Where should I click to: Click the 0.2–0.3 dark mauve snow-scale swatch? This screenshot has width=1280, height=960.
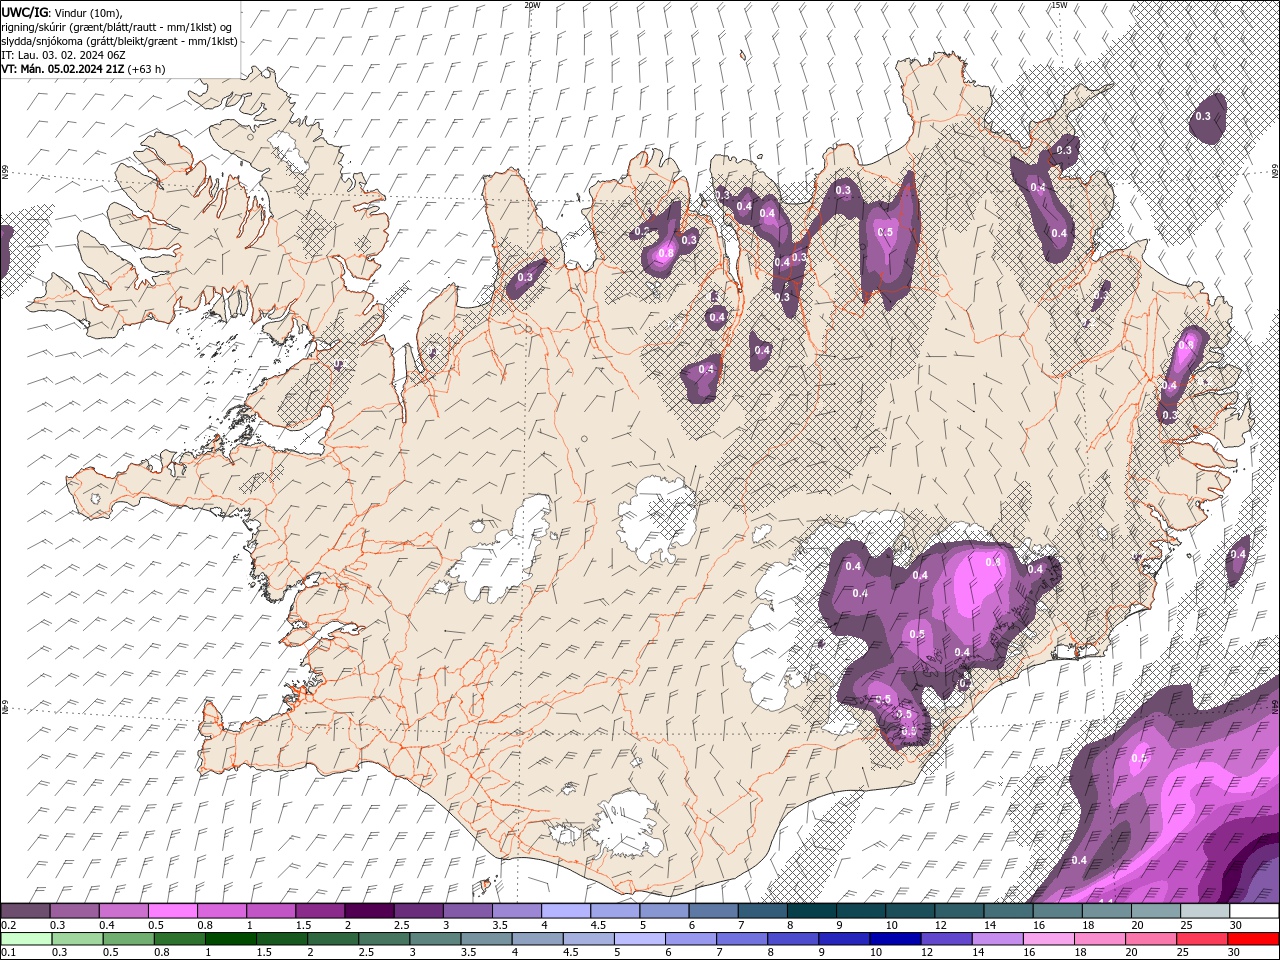tap(25, 911)
